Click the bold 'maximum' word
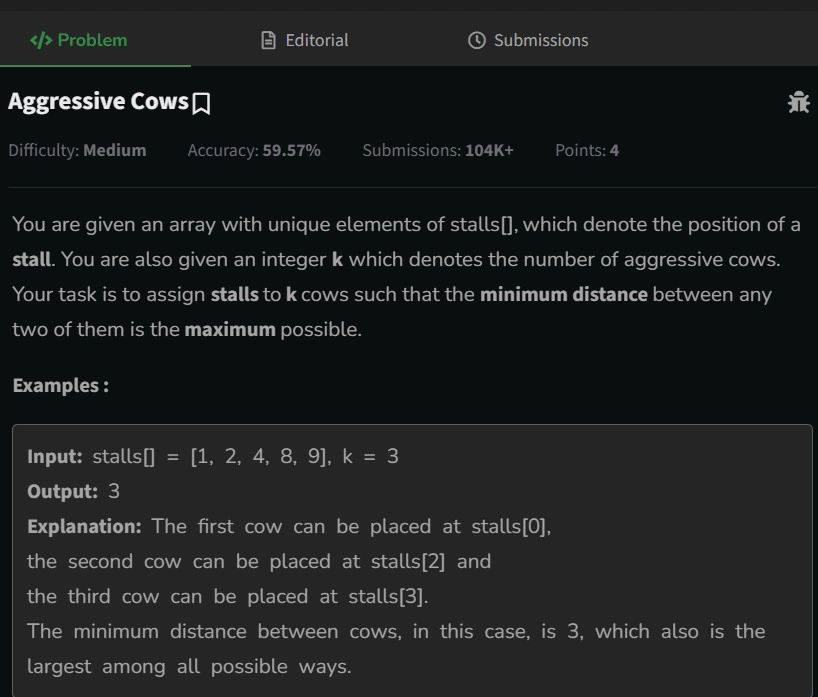 click(x=230, y=330)
